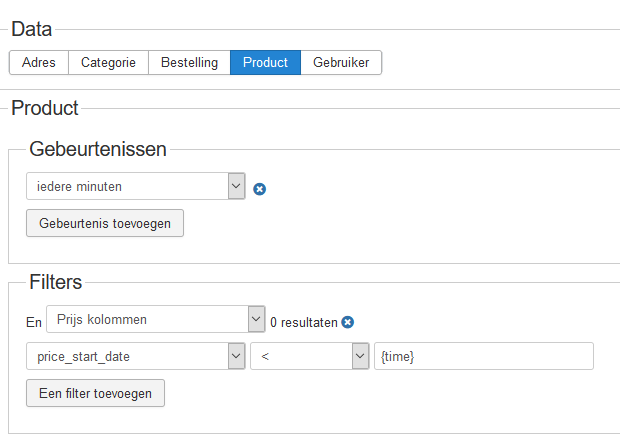Open the Categorie data tab
Screen dimensions: 620x440
108,62
